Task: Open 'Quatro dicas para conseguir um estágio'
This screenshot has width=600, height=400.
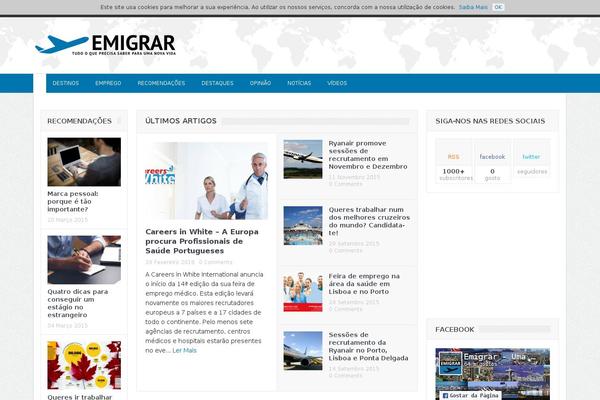Action: 78,303
